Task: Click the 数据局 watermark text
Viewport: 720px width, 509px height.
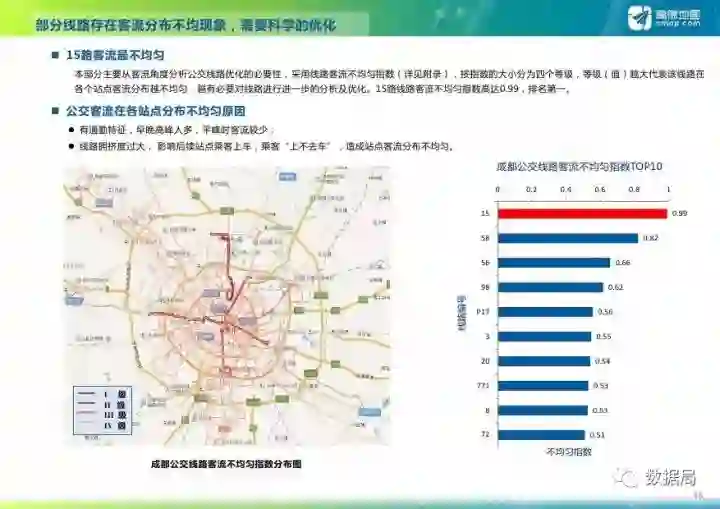Action: pyautogui.click(x=670, y=478)
